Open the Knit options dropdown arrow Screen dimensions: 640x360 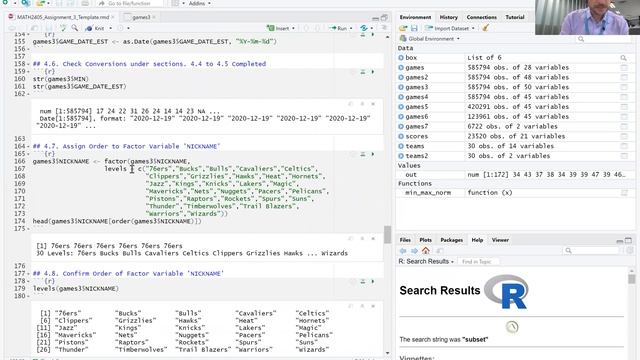coord(110,28)
